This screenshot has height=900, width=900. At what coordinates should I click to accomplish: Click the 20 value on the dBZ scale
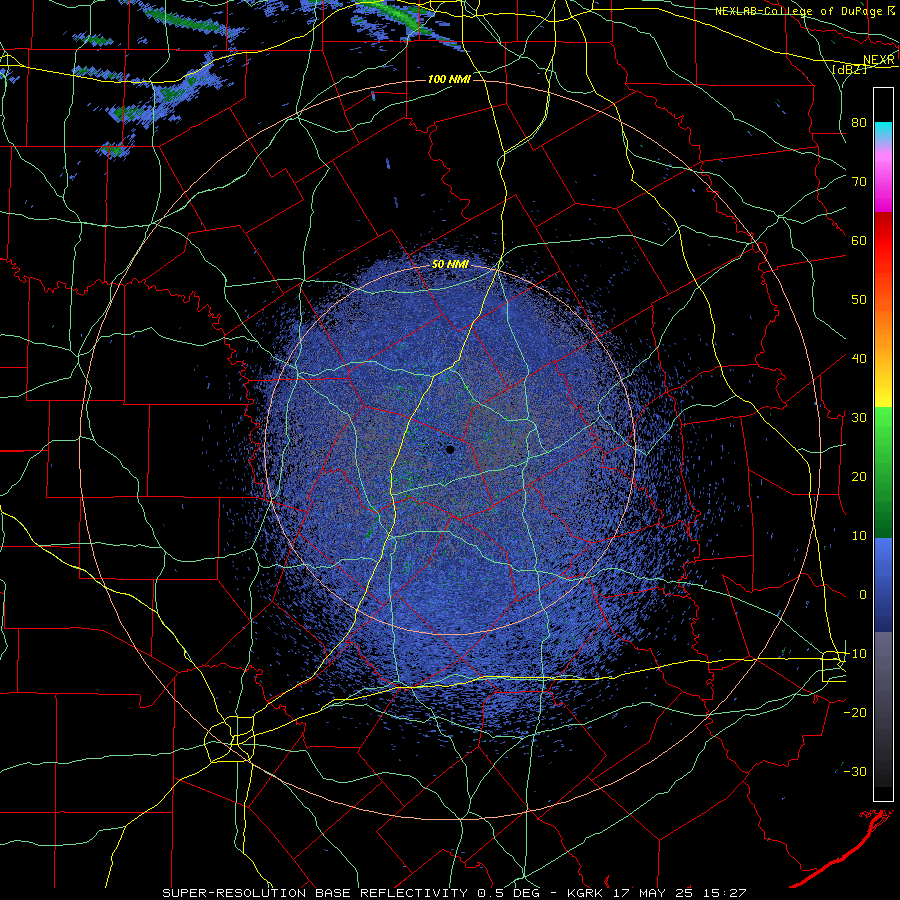859,476
